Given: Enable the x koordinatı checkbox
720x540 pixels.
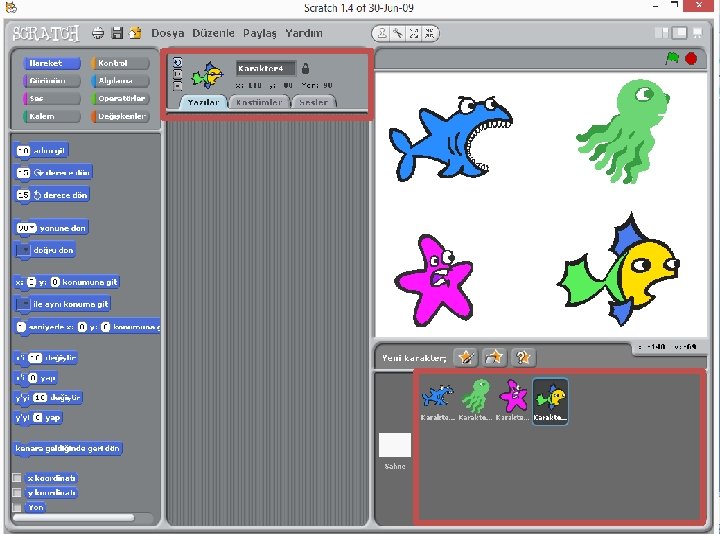Looking at the screenshot, I should [x=17, y=478].
